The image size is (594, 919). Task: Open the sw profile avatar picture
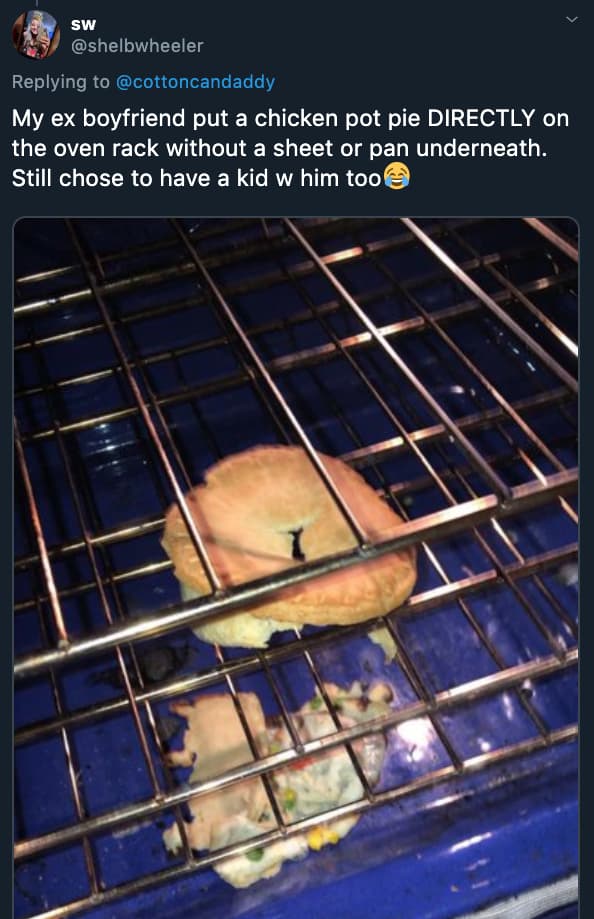[x=36, y=34]
